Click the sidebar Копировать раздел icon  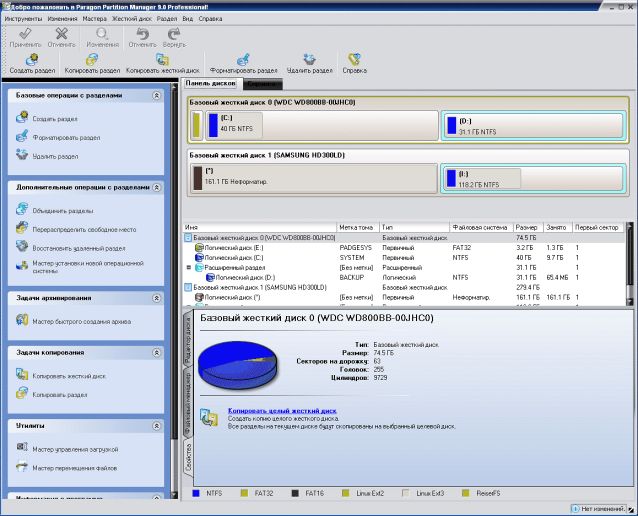click(x=22, y=393)
